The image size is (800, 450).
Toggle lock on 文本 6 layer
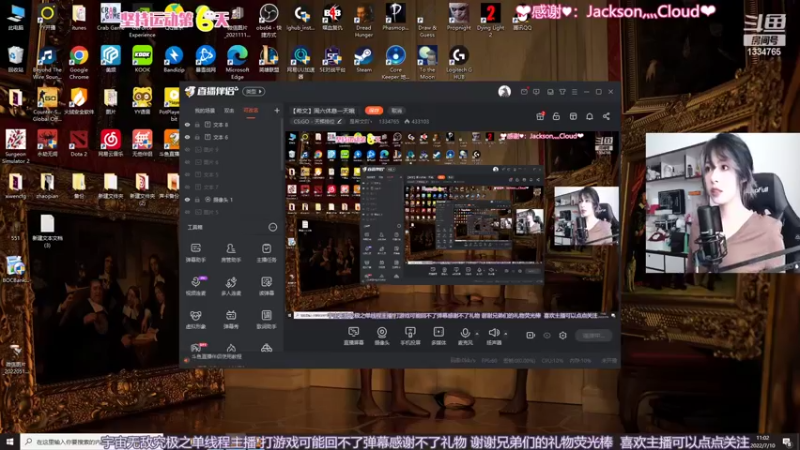coord(197,137)
